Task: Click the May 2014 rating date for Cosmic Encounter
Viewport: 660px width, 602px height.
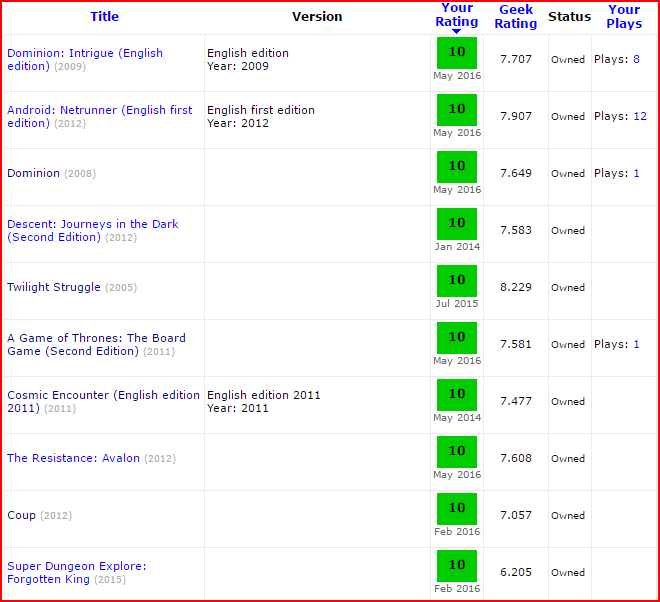Action: [457, 418]
